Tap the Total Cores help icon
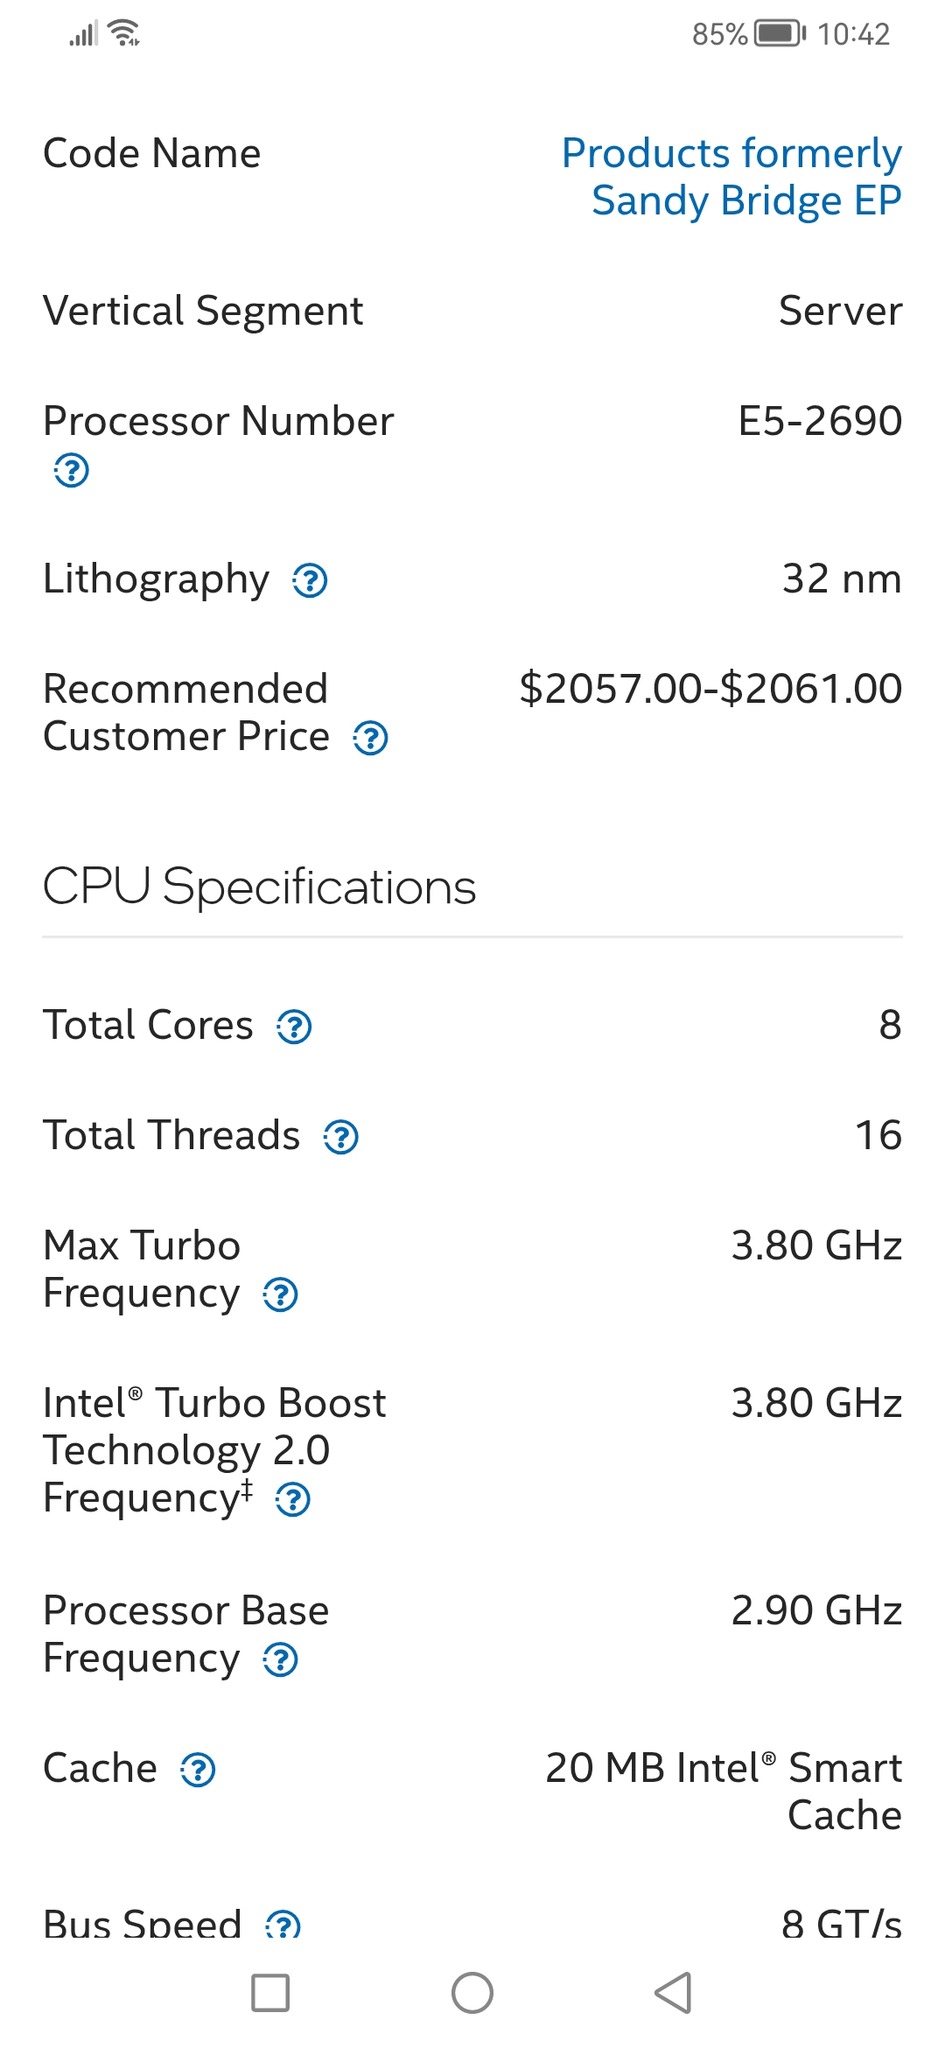This screenshot has height=2048, width=945. pos(294,1027)
